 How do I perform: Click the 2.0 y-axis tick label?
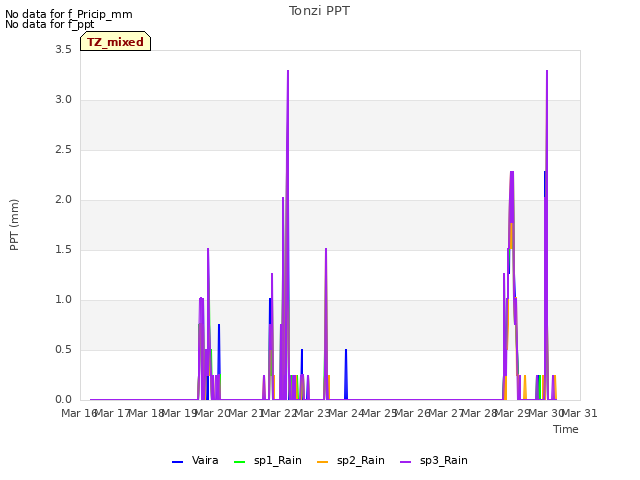click(x=63, y=200)
